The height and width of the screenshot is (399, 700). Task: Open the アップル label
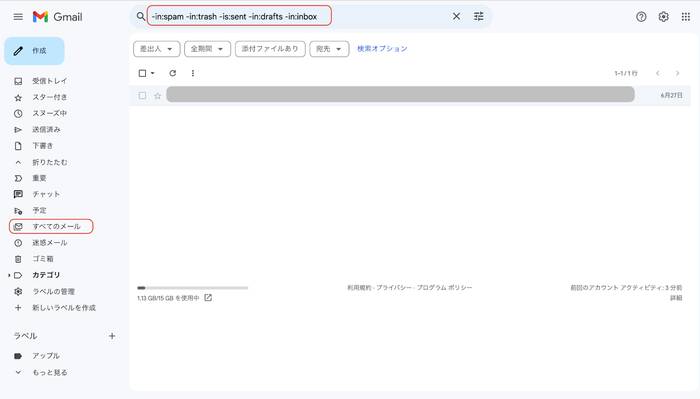pyautogui.click(x=46, y=356)
